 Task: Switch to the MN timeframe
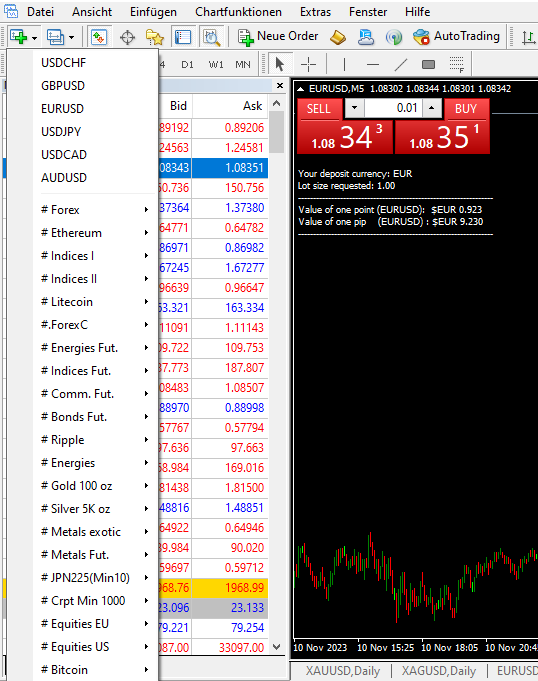point(243,65)
